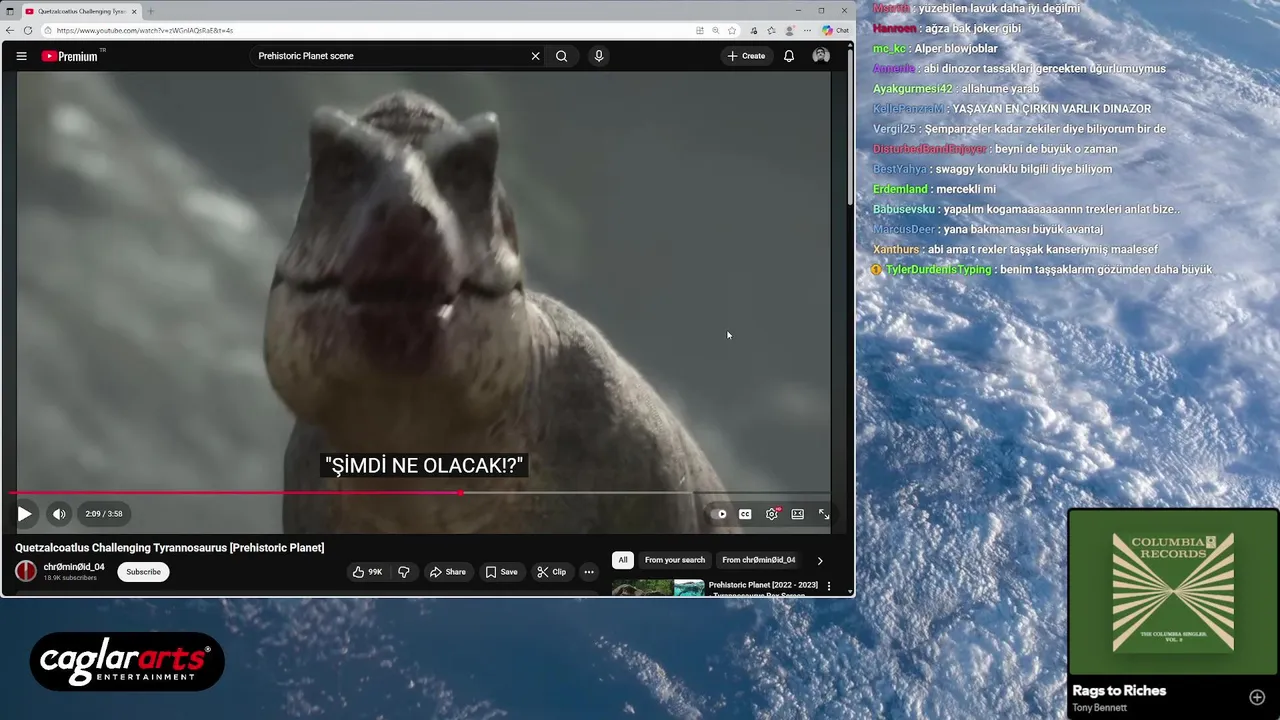The height and width of the screenshot is (720, 1280).
Task: Start voice search with microphone icon
Action: click(599, 56)
